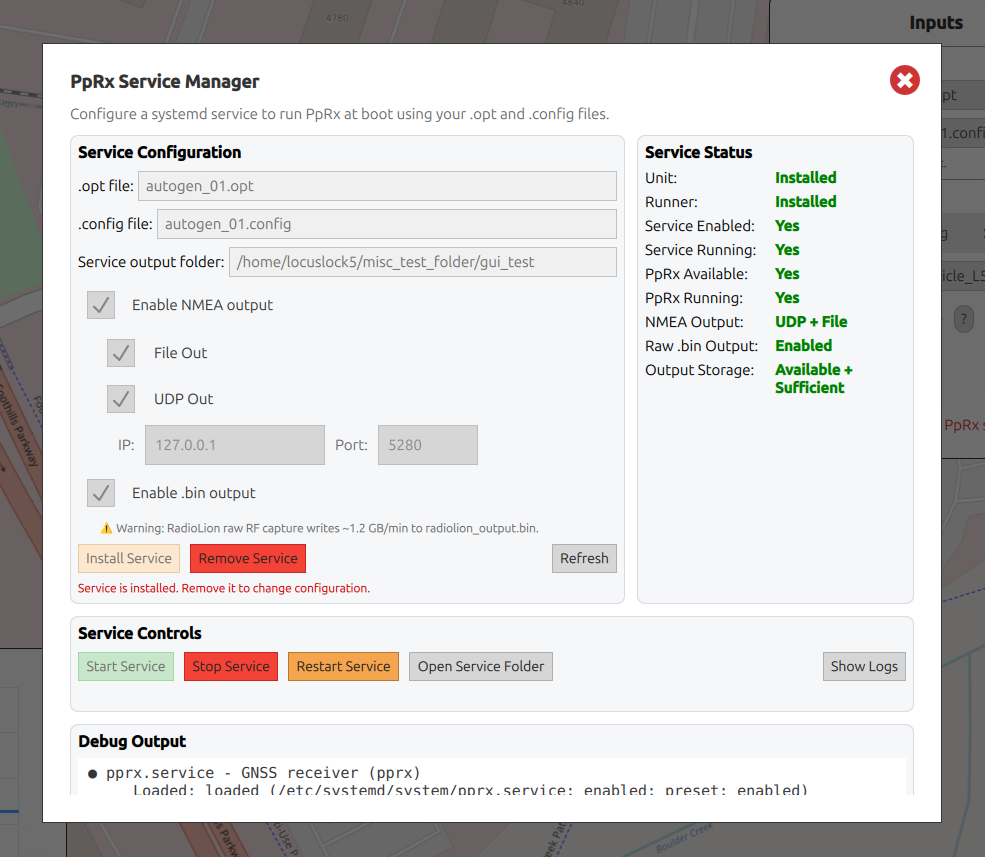Click the IP address field
This screenshot has width=985, height=857.
click(235, 445)
